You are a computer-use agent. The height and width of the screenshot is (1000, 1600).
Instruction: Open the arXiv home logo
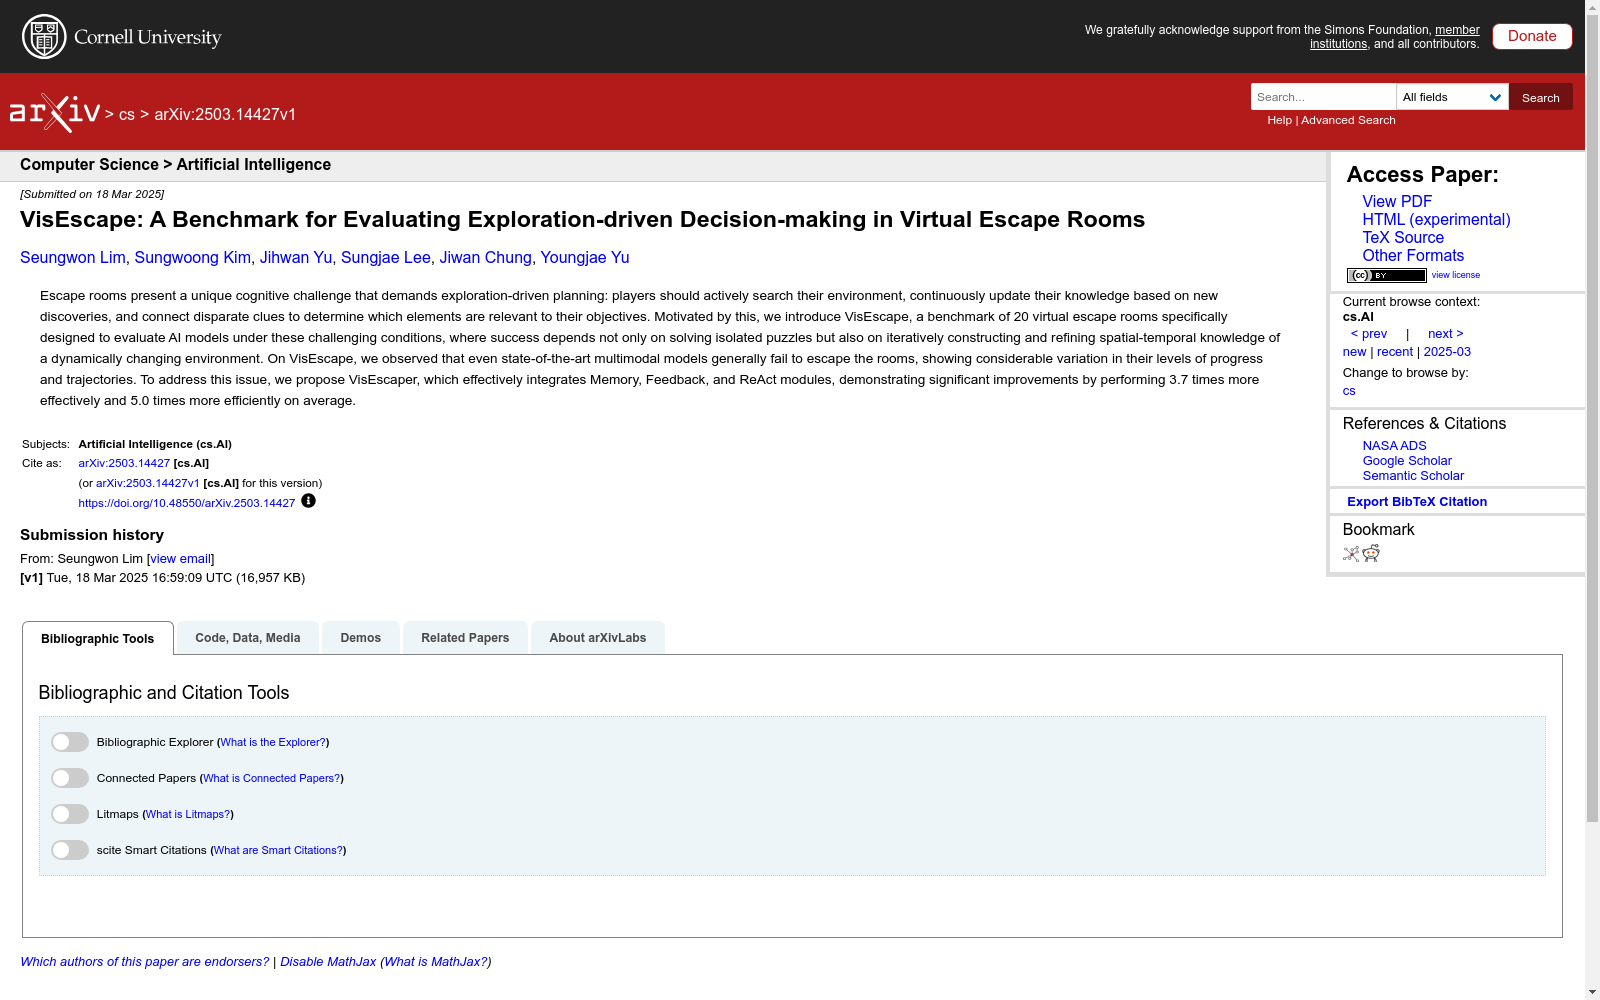55,113
